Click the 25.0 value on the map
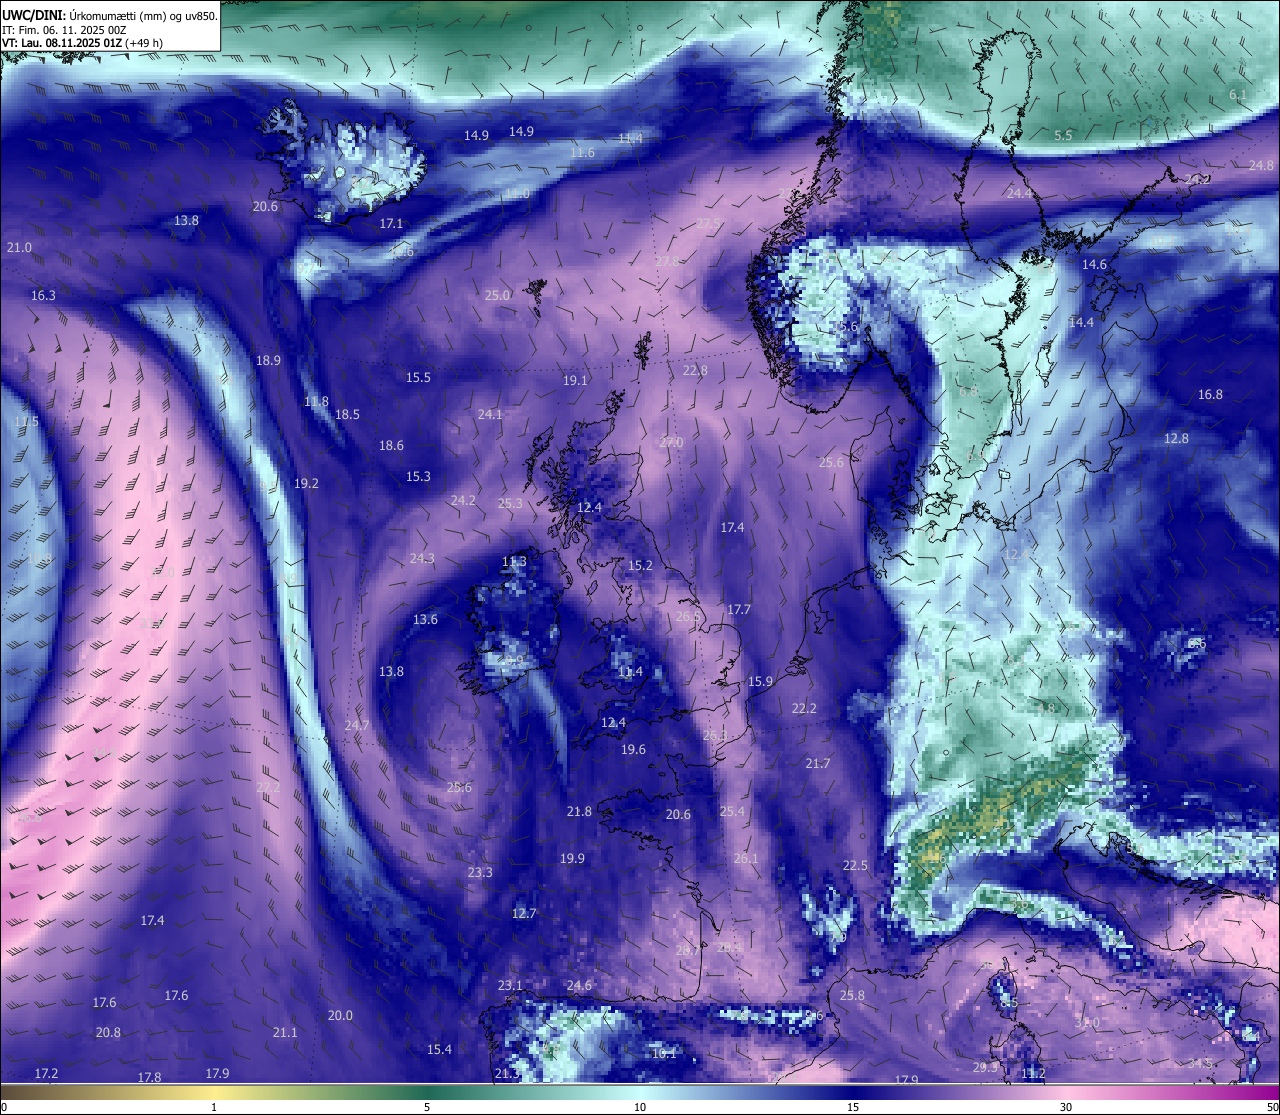Viewport: 1280px width, 1115px height. (497, 296)
